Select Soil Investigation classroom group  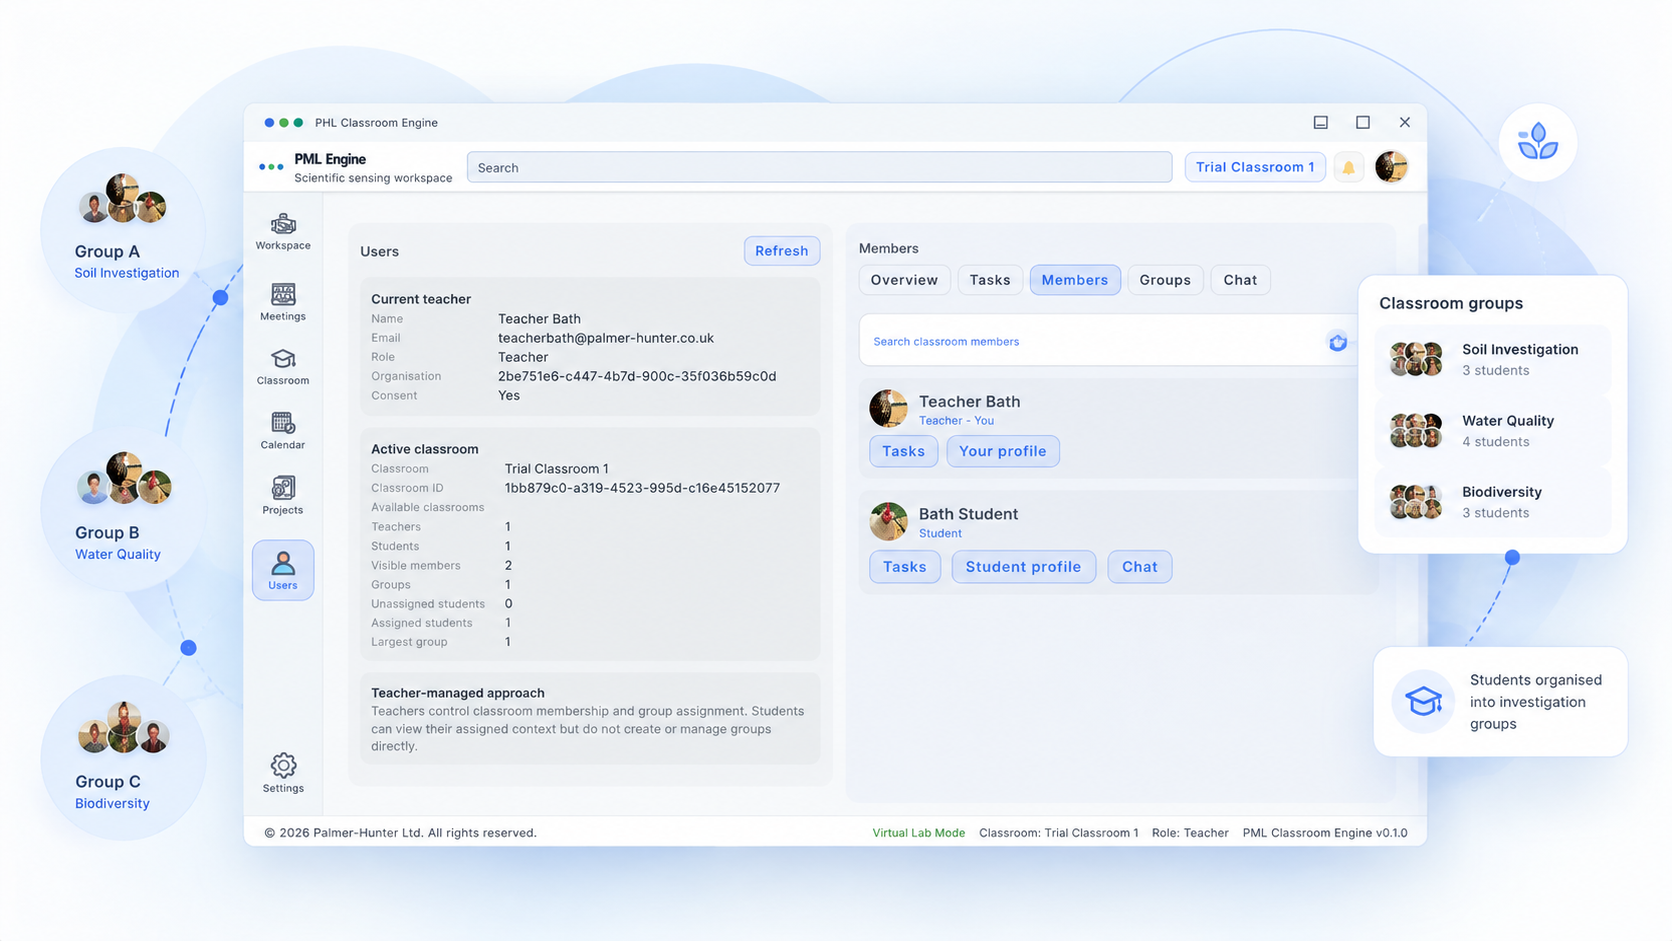tap(1493, 359)
